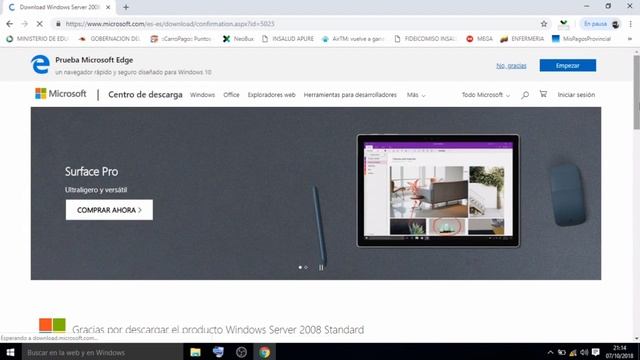This screenshot has width=640, height=360.
Task: Open MINISTERIO DE EDU bookmark
Action: (x=38, y=39)
